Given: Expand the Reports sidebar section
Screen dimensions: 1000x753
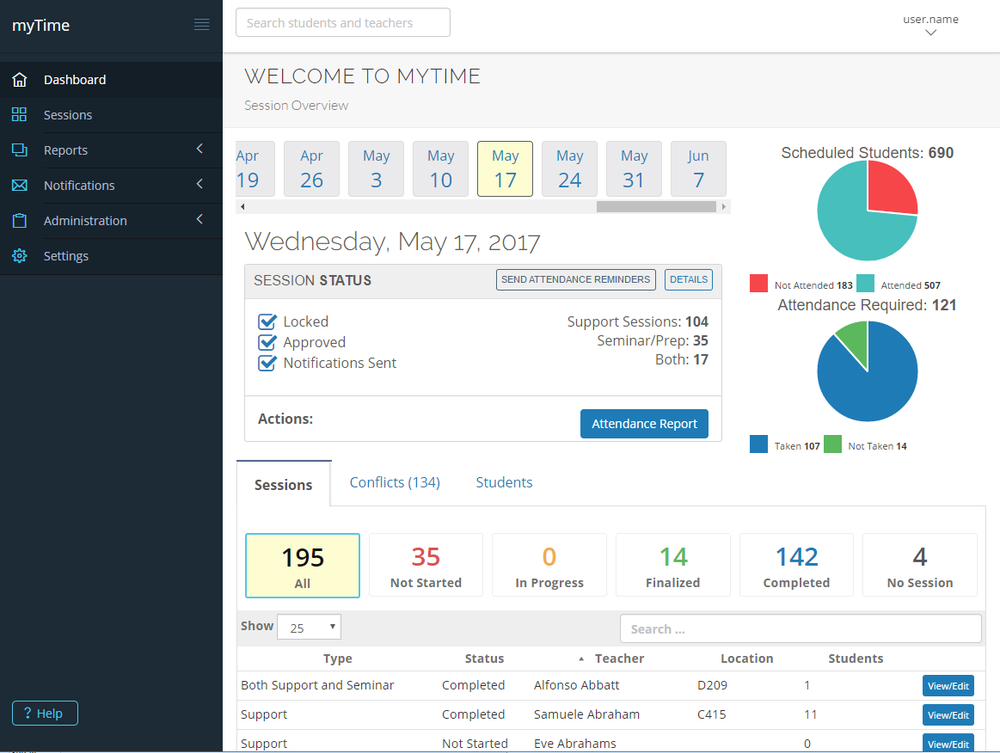Looking at the screenshot, I should pyautogui.click(x=198, y=150).
